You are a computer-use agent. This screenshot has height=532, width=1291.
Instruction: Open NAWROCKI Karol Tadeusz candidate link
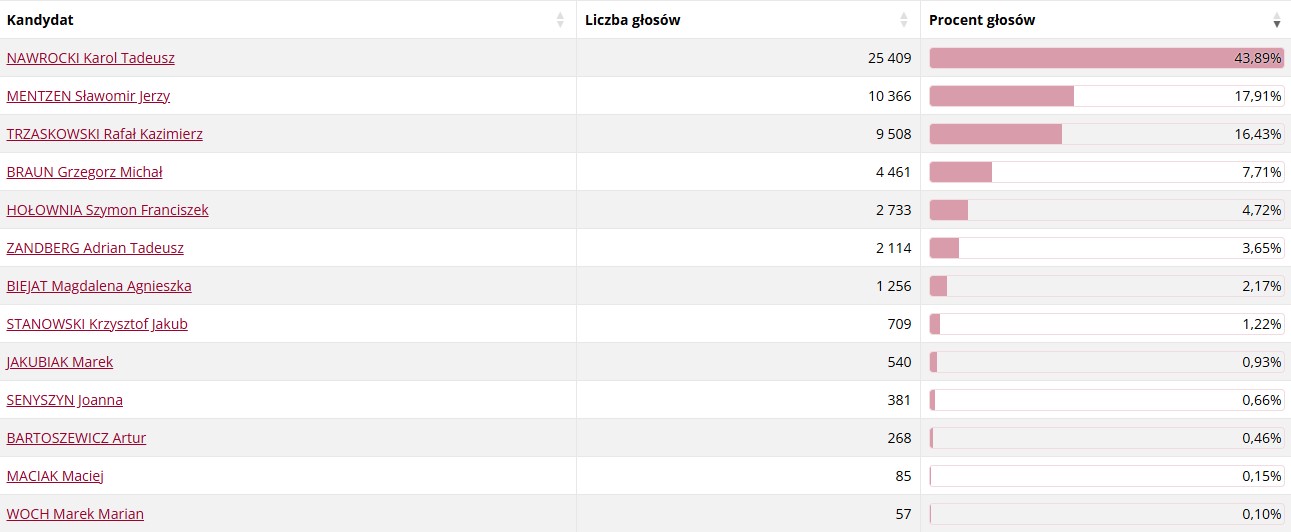(x=91, y=58)
